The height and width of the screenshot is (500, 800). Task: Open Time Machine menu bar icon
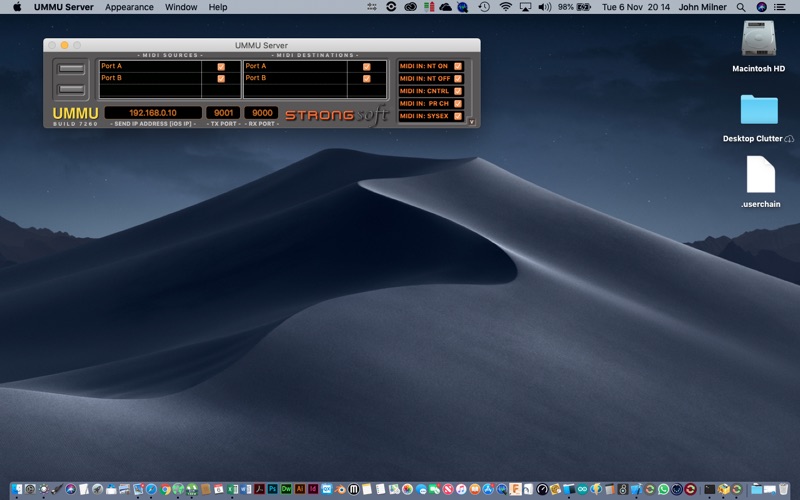[484, 7]
